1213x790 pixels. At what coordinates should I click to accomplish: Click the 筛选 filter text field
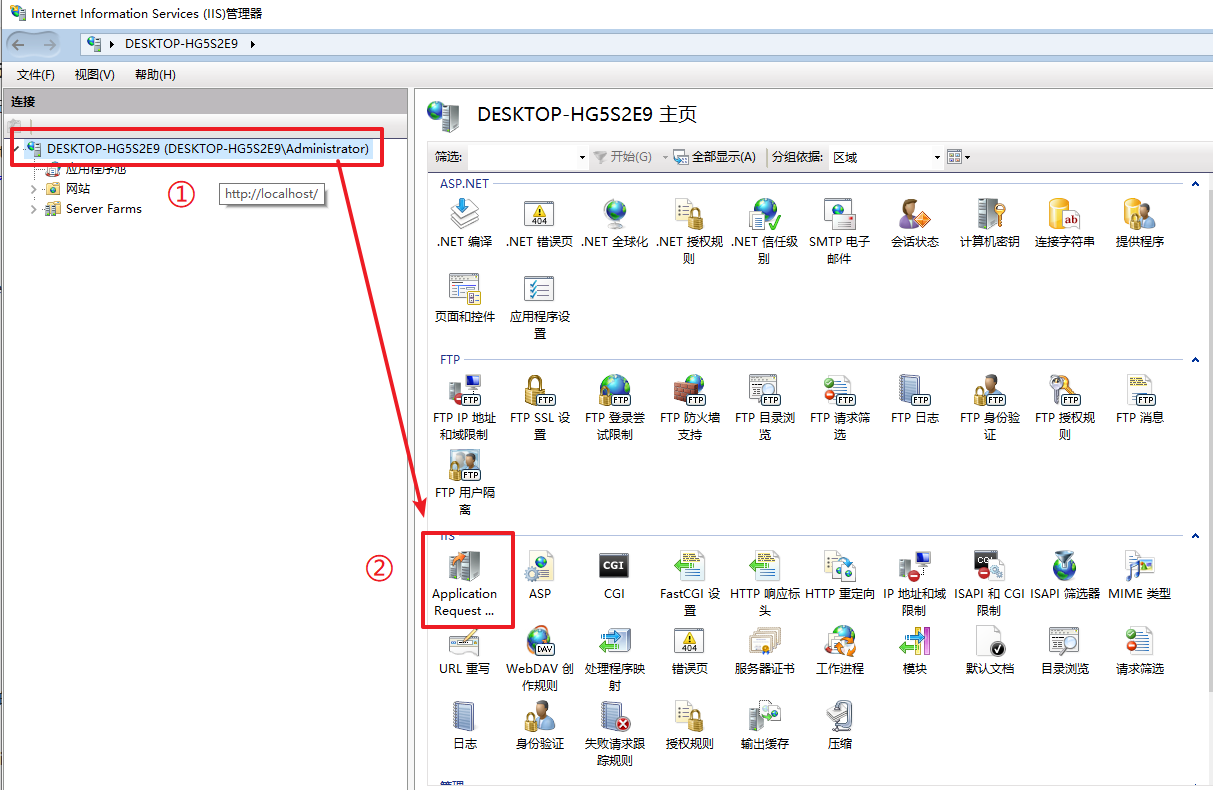tap(522, 158)
